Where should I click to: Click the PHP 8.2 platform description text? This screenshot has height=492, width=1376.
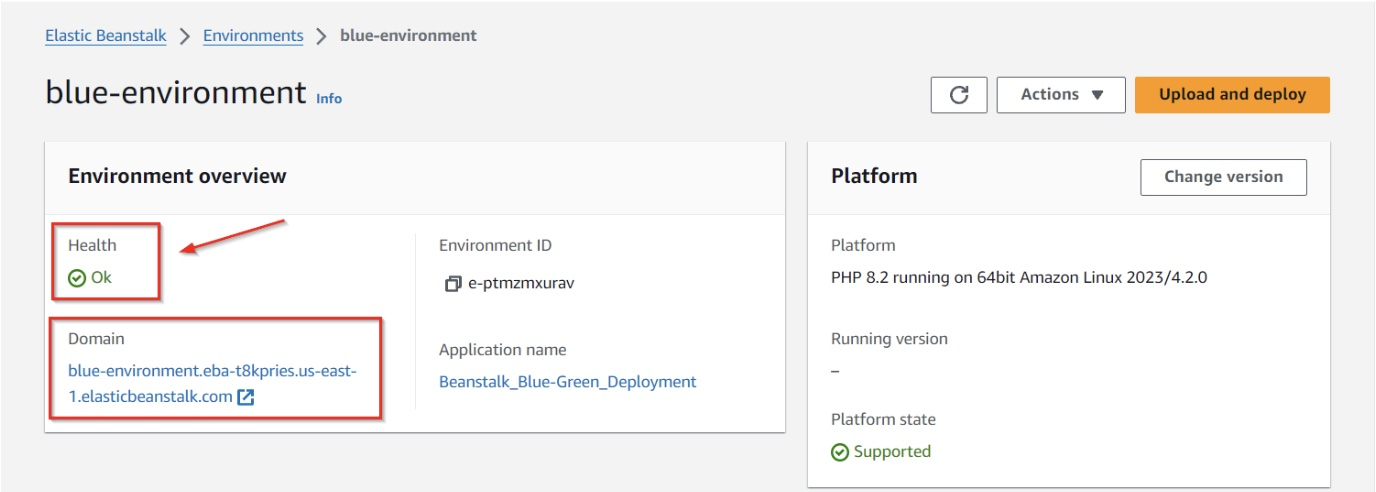1019,278
